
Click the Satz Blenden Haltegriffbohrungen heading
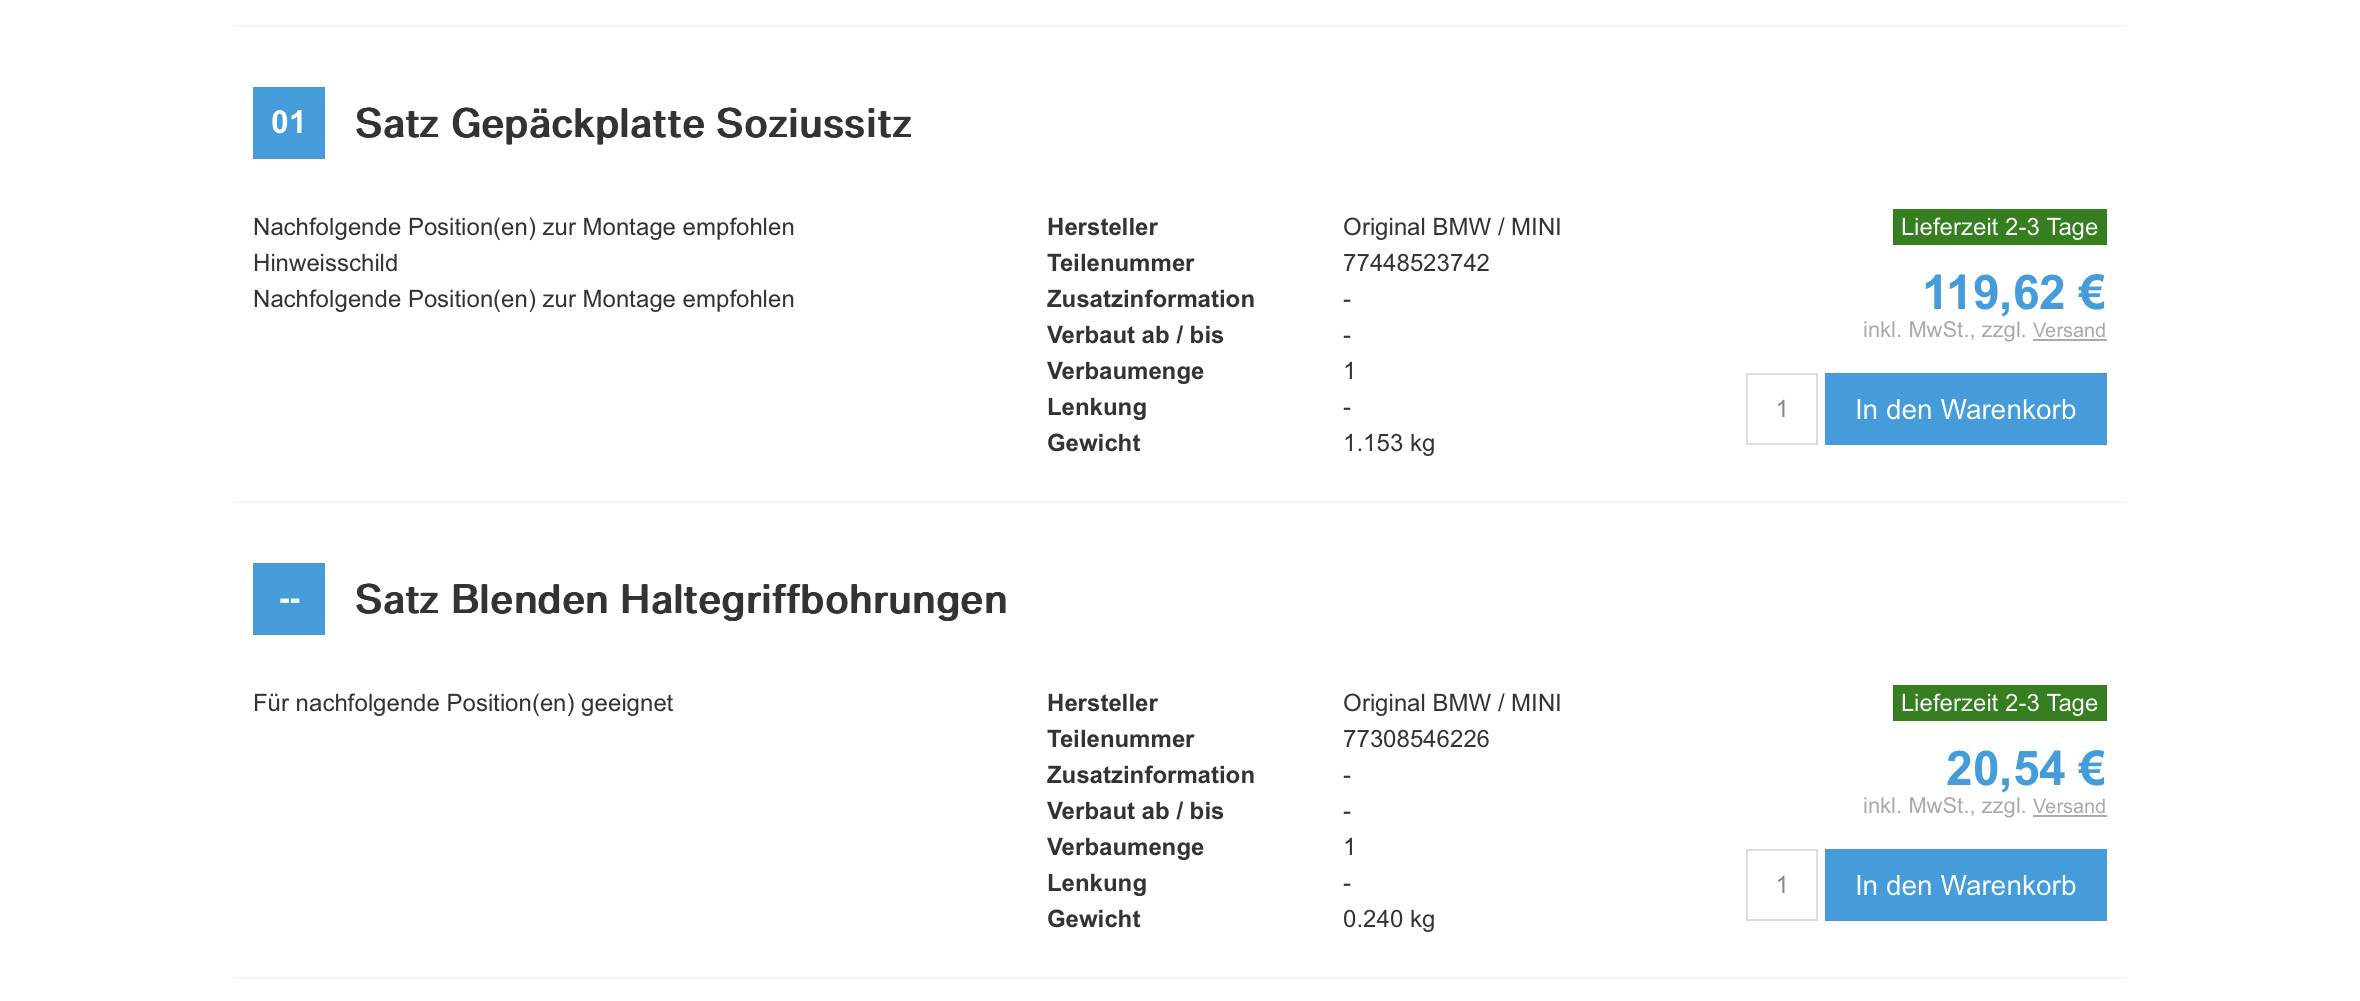coord(681,600)
